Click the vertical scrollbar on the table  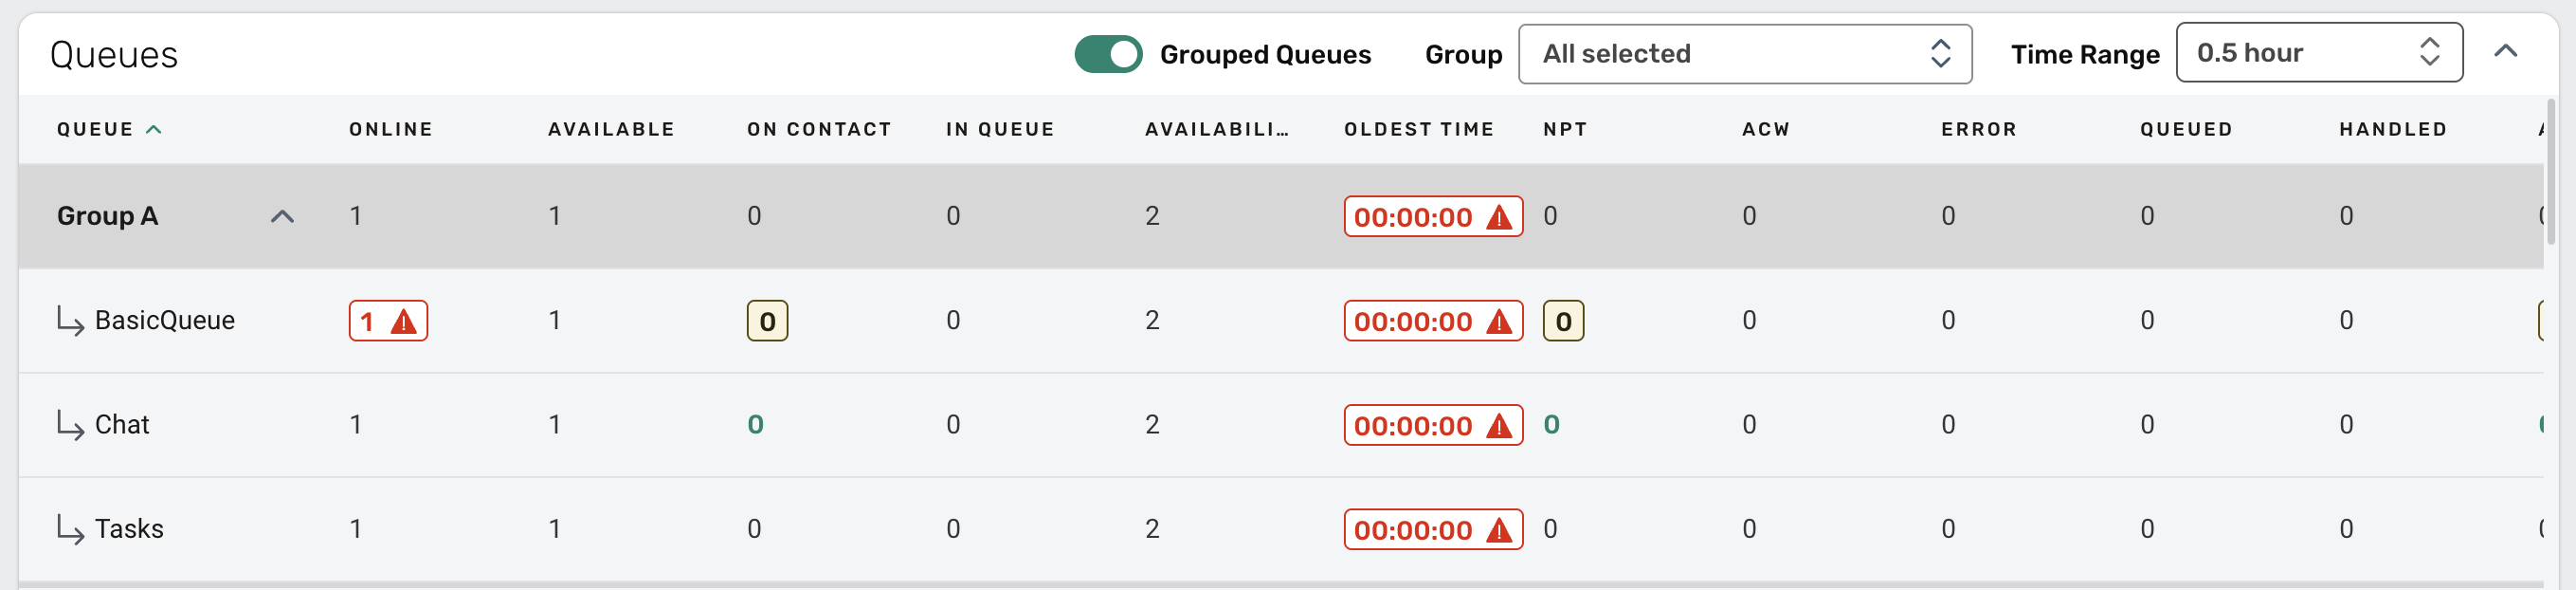click(2550, 170)
